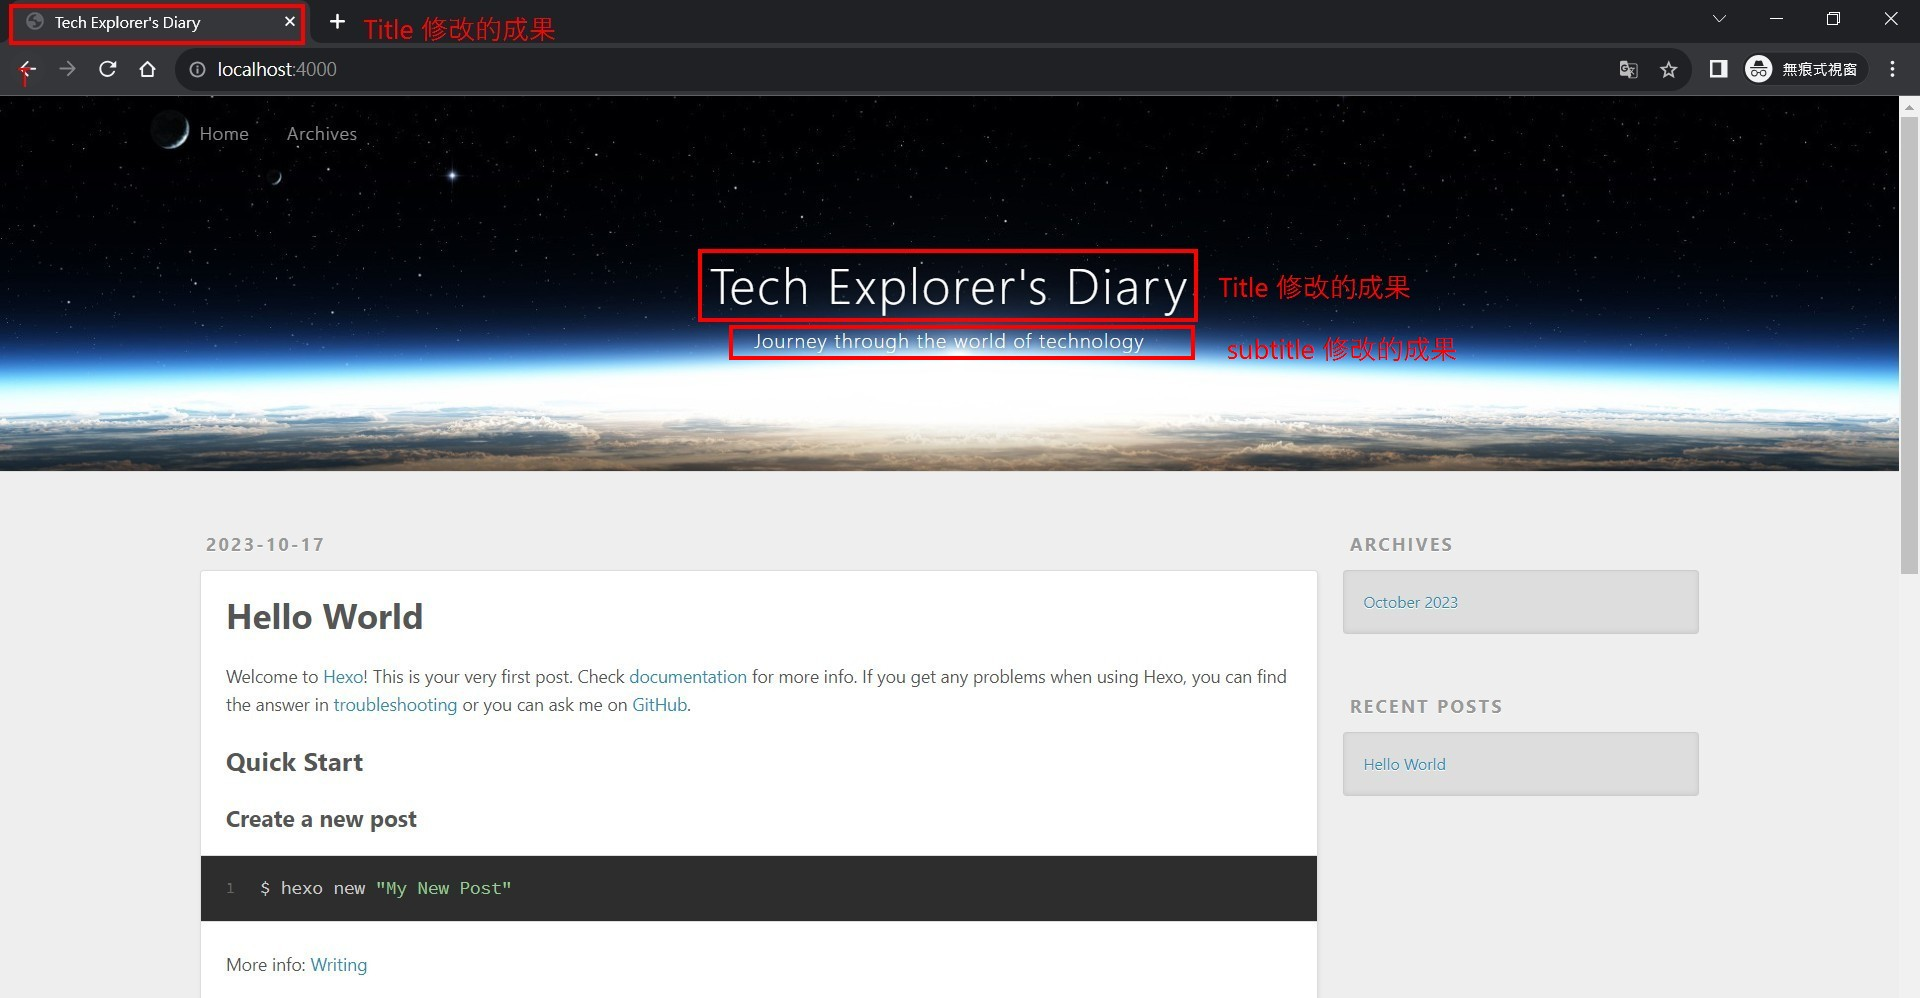Open the Chrome three-dot menu

1892,69
